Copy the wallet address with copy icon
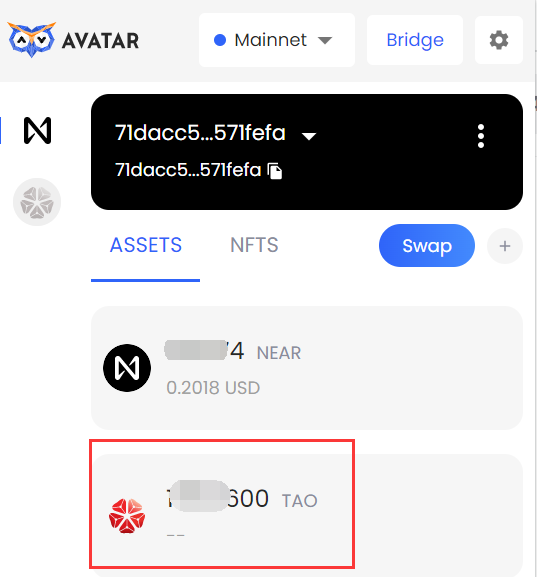537x577 pixels. 275,171
